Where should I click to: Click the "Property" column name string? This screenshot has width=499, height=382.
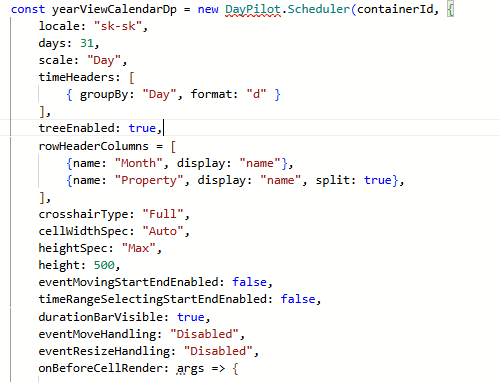coord(149,180)
